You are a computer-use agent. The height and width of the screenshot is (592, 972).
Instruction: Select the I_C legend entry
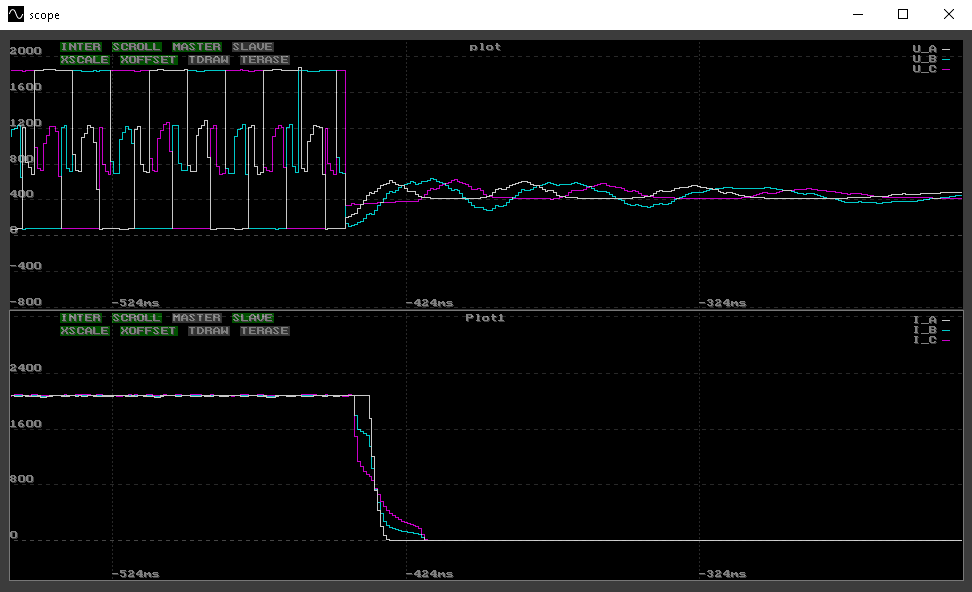tap(931, 340)
